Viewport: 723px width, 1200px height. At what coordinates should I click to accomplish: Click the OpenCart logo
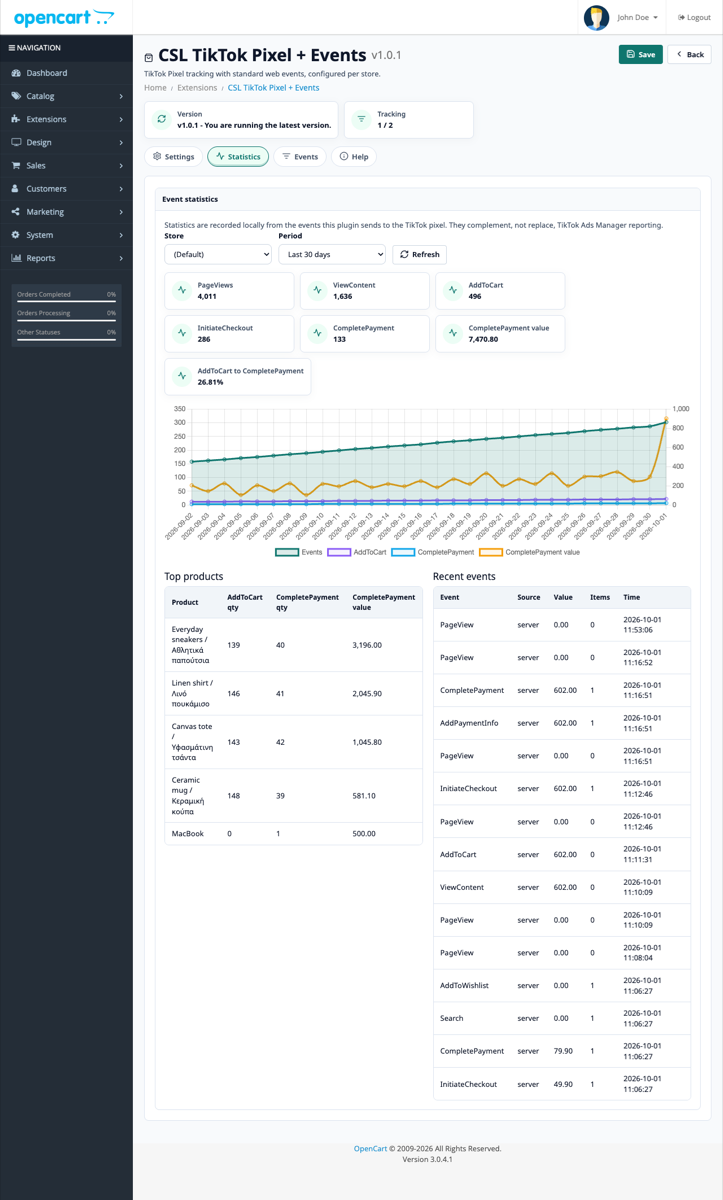[x=64, y=18]
